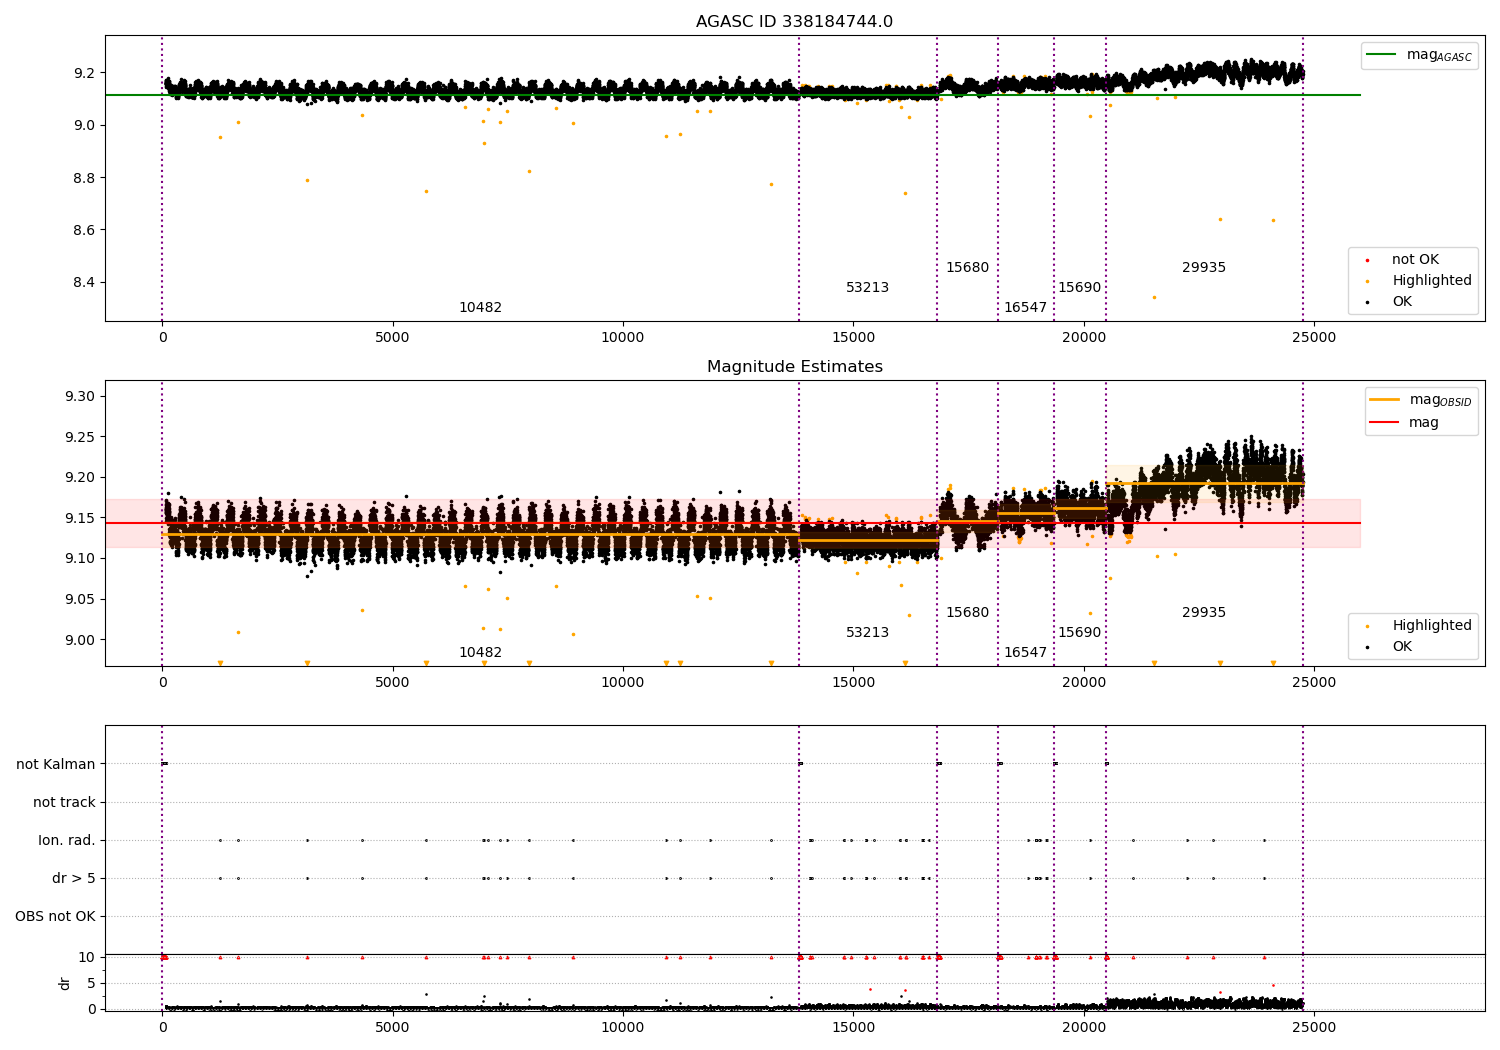This screenshot has height=1050, width=1500.
Task: Click obsid label '15690' in Magnitude Estimates plot
Action: 1079,633
